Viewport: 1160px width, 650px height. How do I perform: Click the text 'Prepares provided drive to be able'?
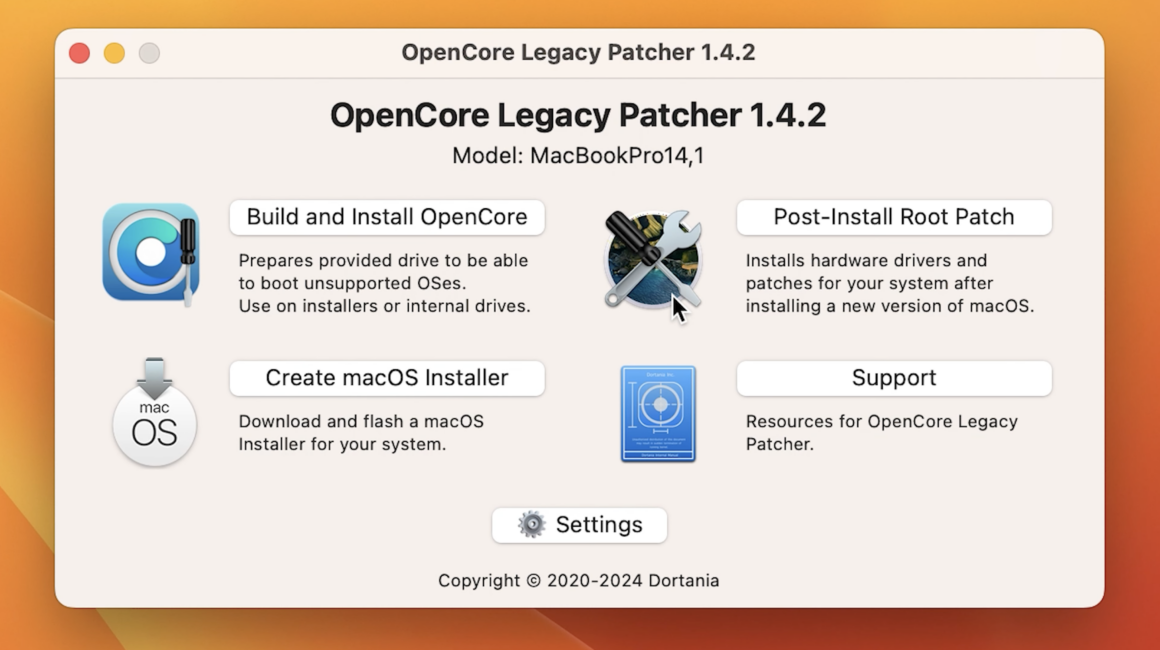click(383, 260)
